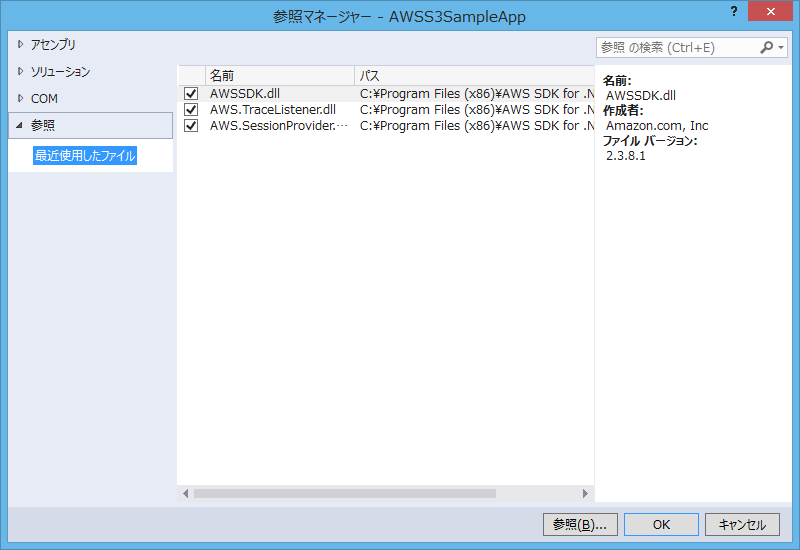Click the OK button
Image resolution: width=800 pixels, height=550 pixels.
point(661,524)
